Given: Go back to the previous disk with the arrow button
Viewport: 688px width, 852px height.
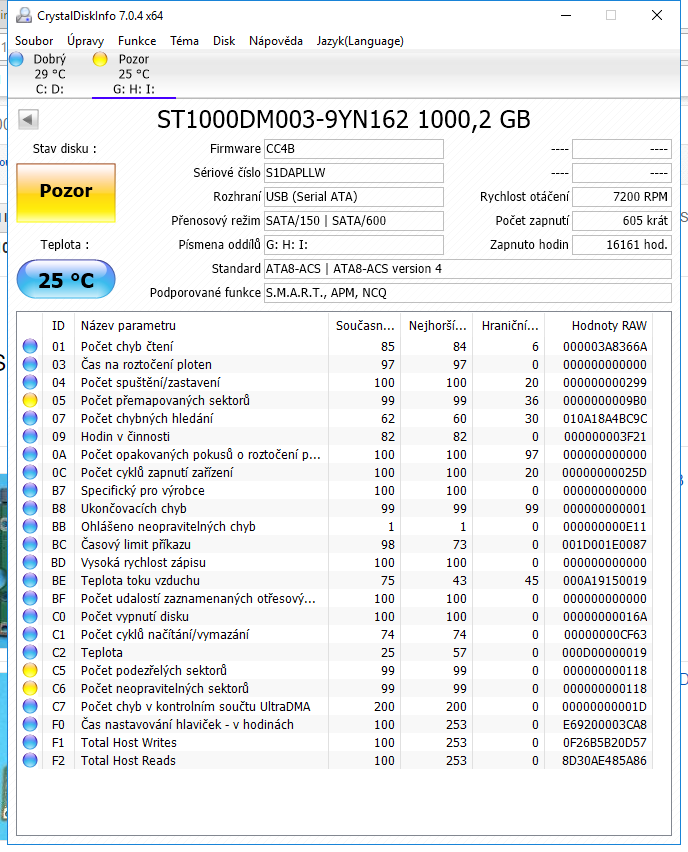Looking at the screenshot, I should click(x=28, y=119).
